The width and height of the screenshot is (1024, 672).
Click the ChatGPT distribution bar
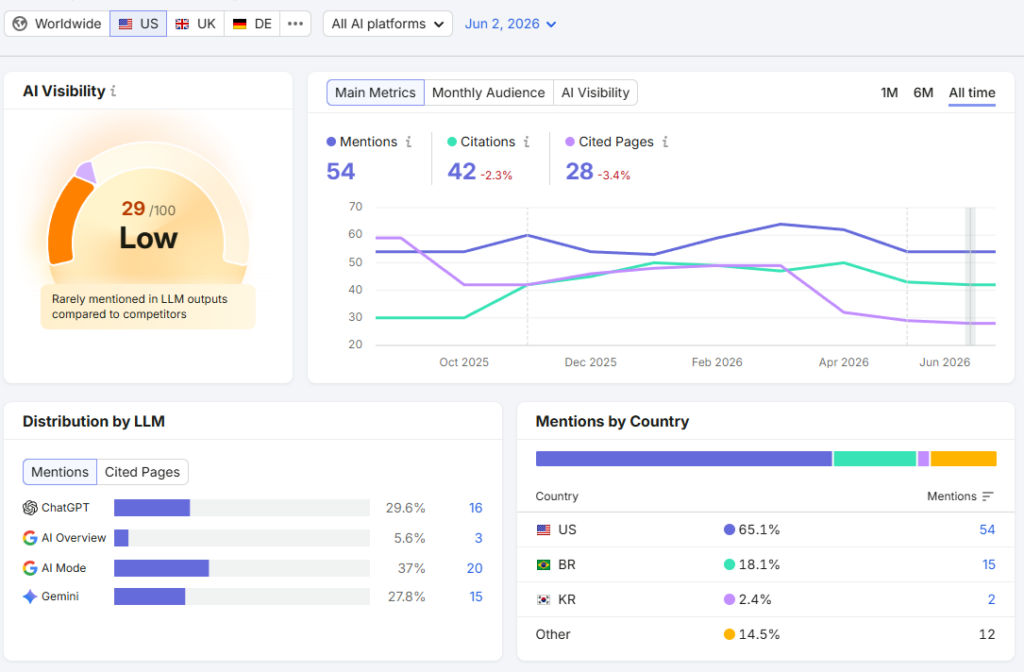point(152,507)
